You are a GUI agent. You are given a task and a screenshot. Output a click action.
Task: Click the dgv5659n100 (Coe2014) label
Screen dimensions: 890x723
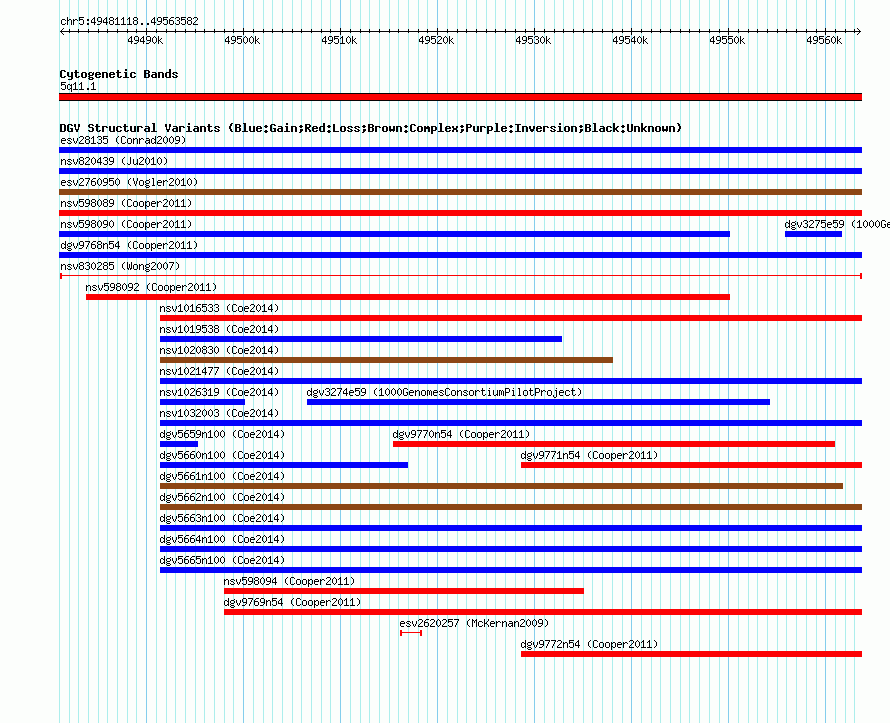[222, 434]
